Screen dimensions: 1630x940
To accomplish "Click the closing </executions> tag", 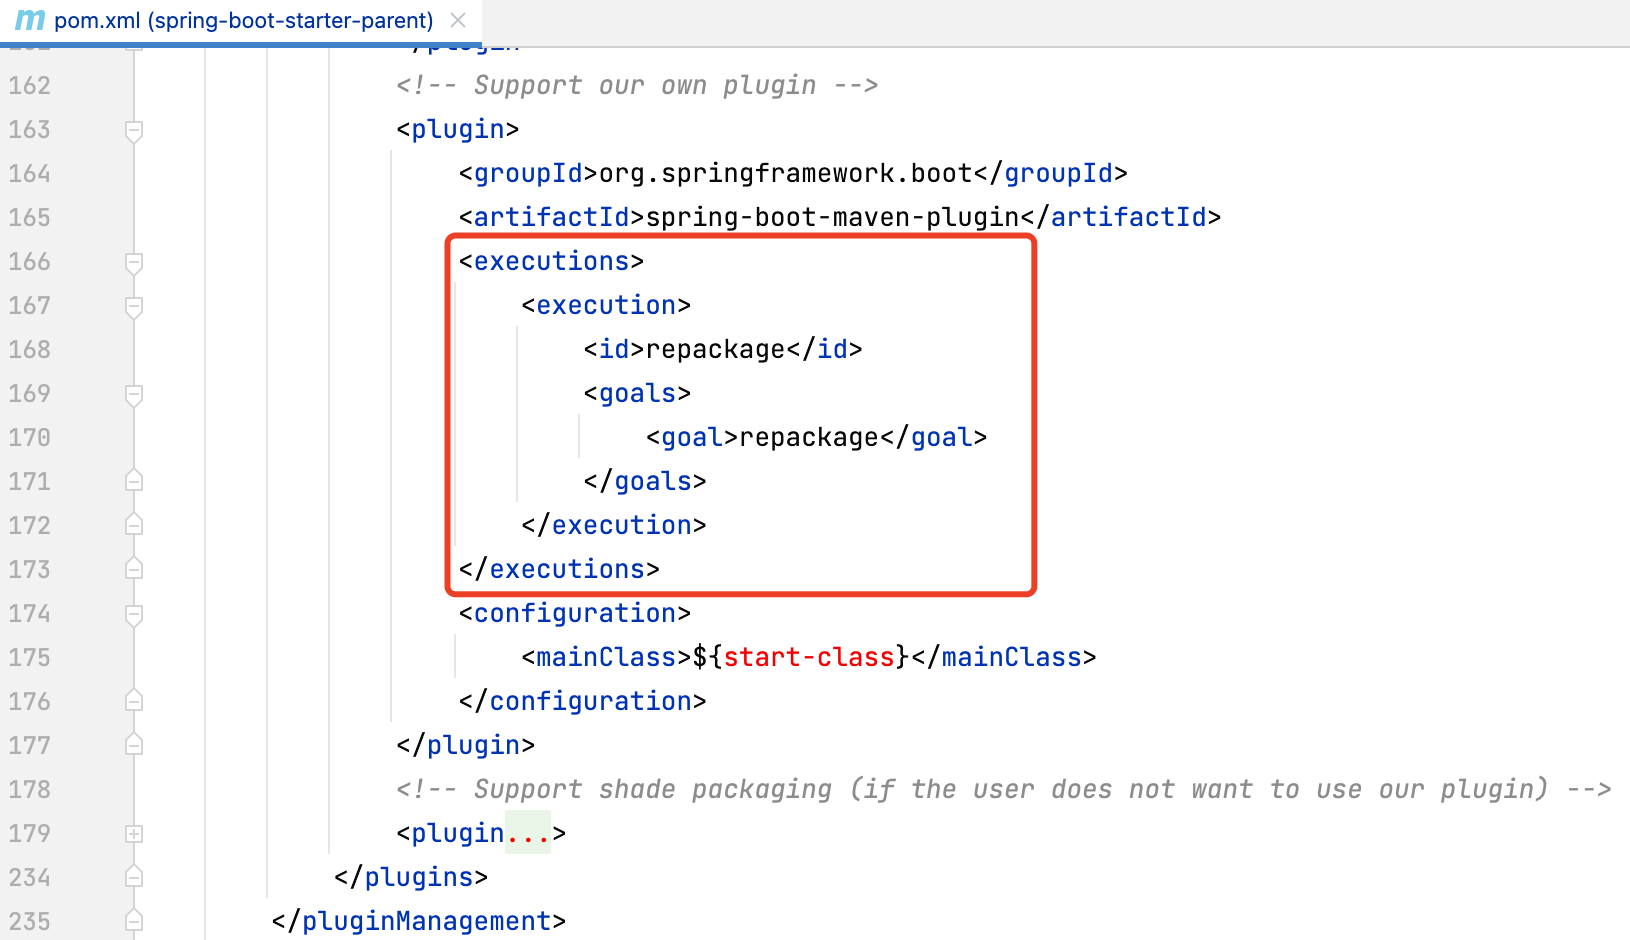I will (559, 570).
